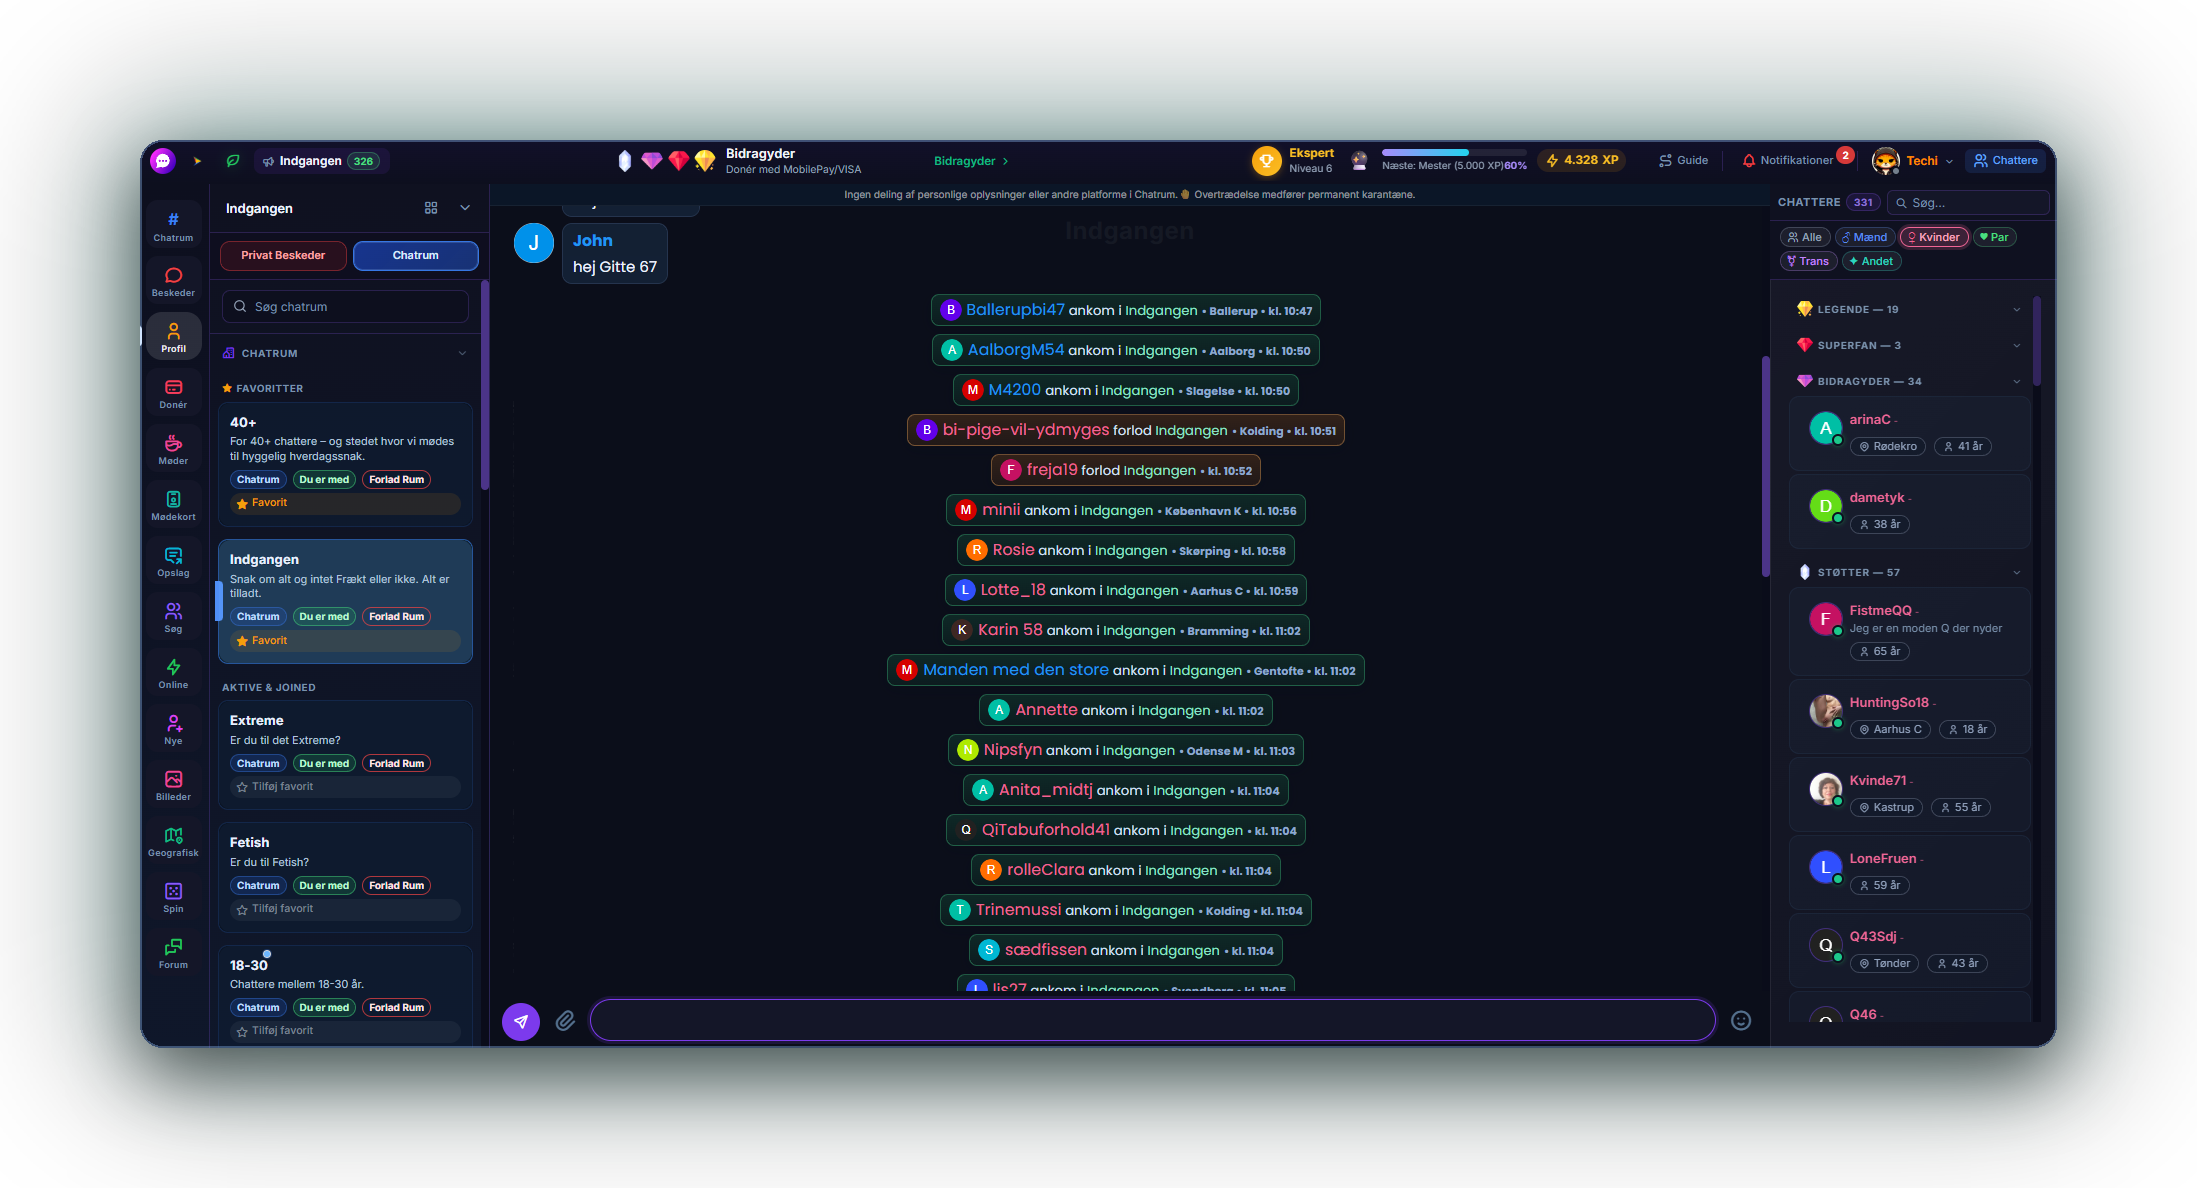Collapse the Chatrum section chevron

[x=462, y=353]
